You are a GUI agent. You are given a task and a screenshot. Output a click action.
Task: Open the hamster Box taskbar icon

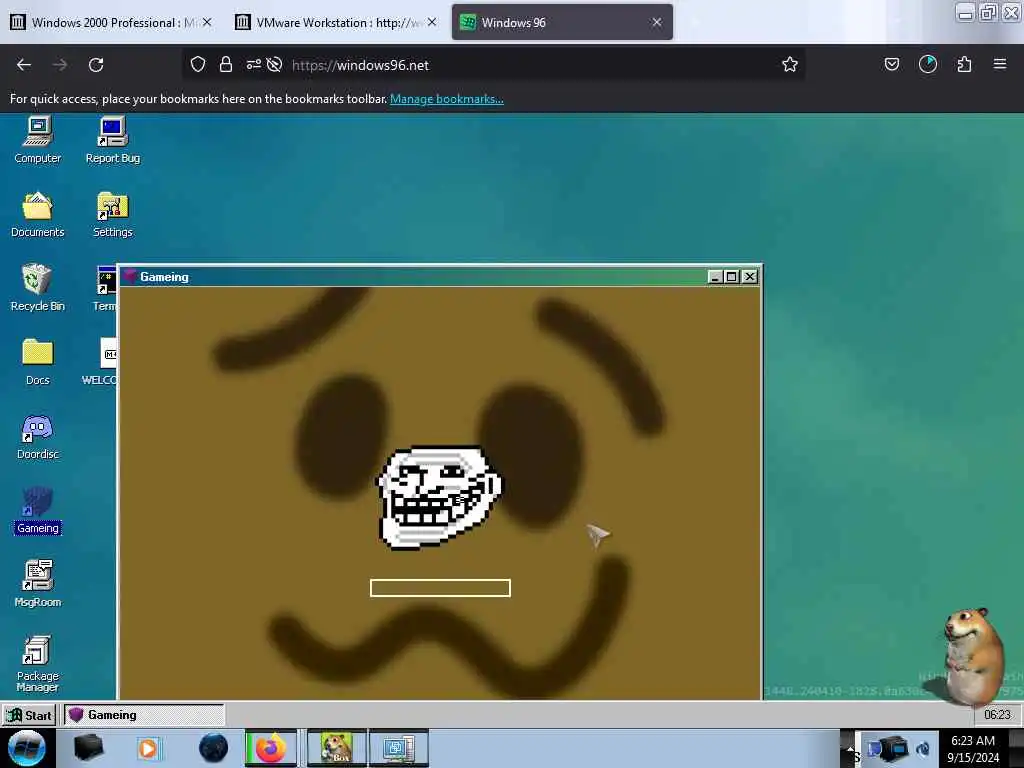[337, 748]
